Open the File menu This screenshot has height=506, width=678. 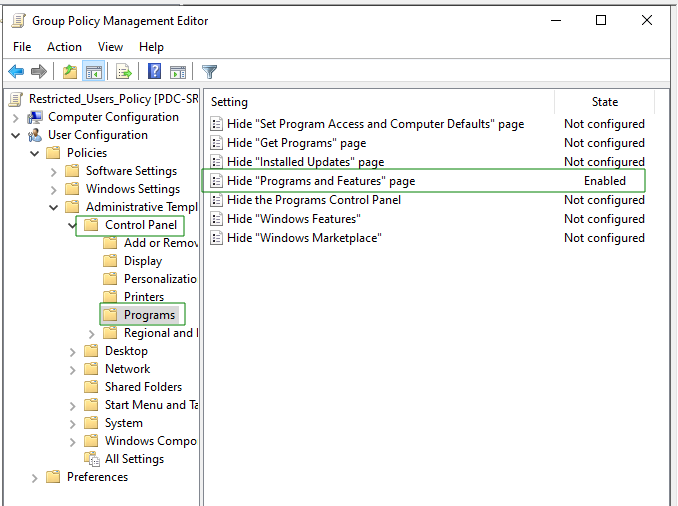pos(22,47)
